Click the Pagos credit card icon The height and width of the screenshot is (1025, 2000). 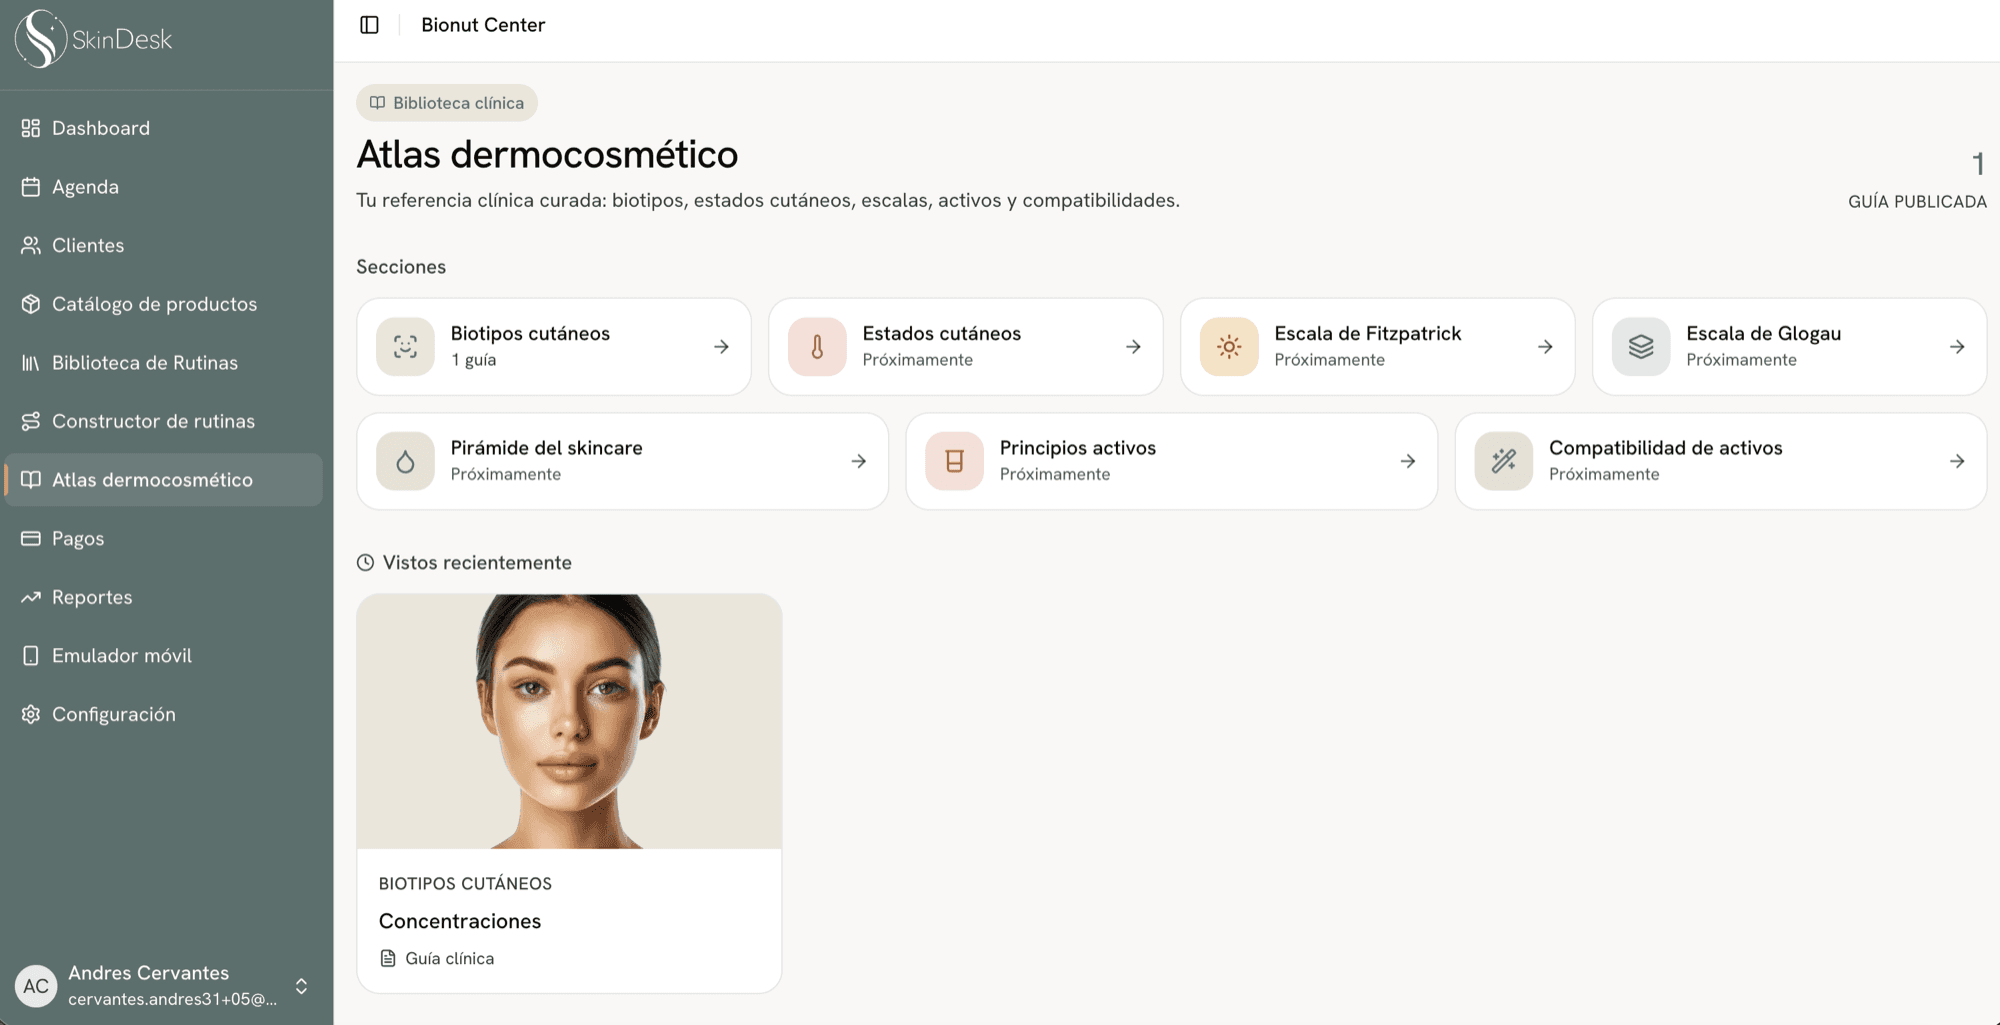pos(31,539)
